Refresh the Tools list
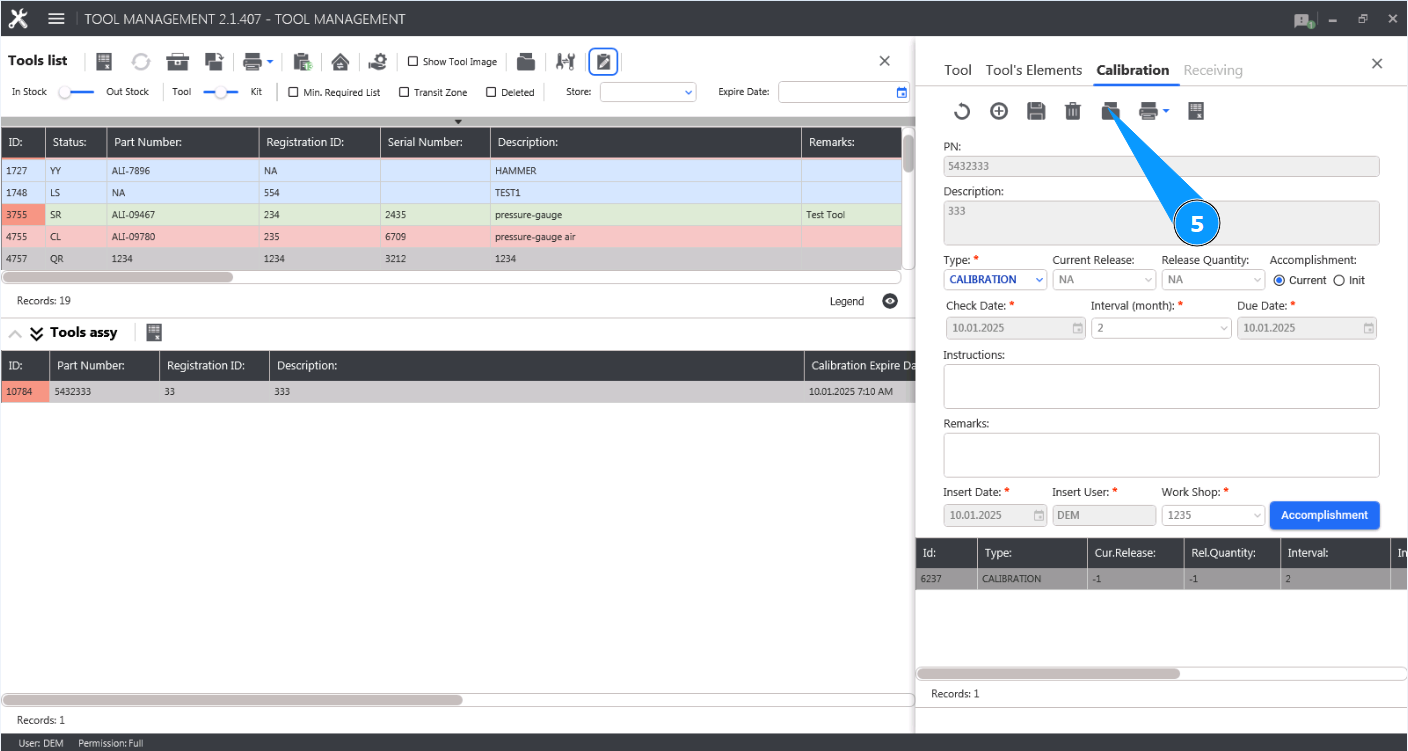 (140, 61)
